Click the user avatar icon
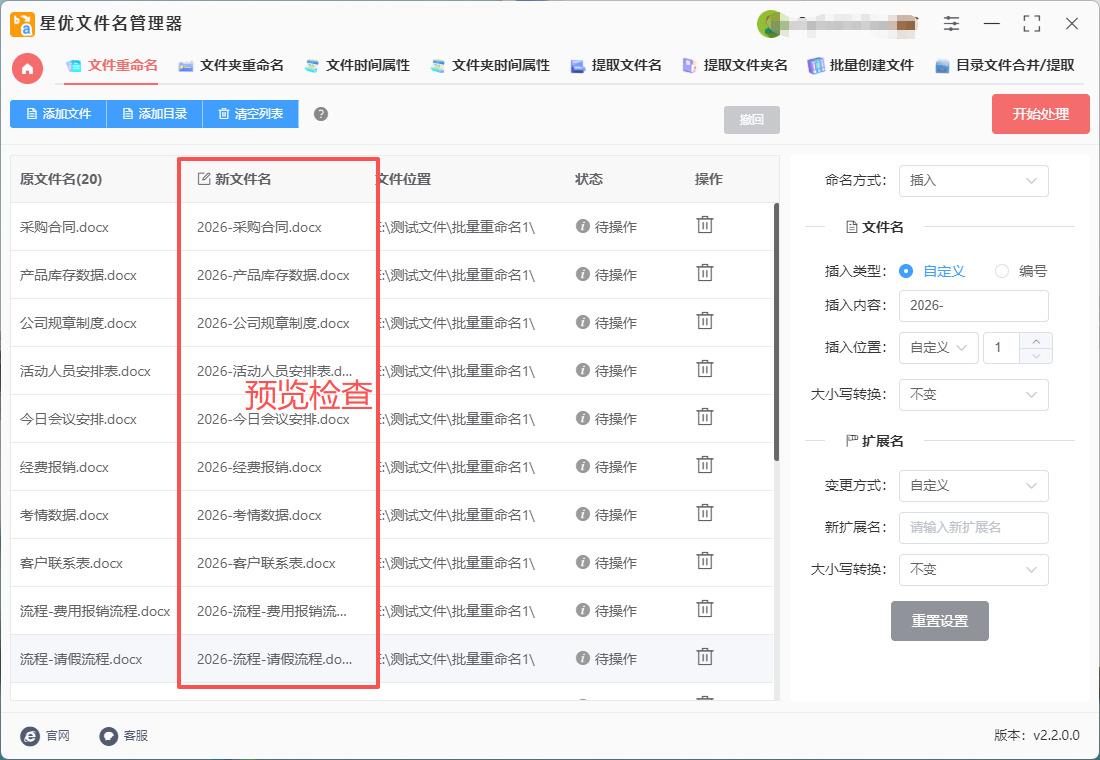 click(770, 24)
